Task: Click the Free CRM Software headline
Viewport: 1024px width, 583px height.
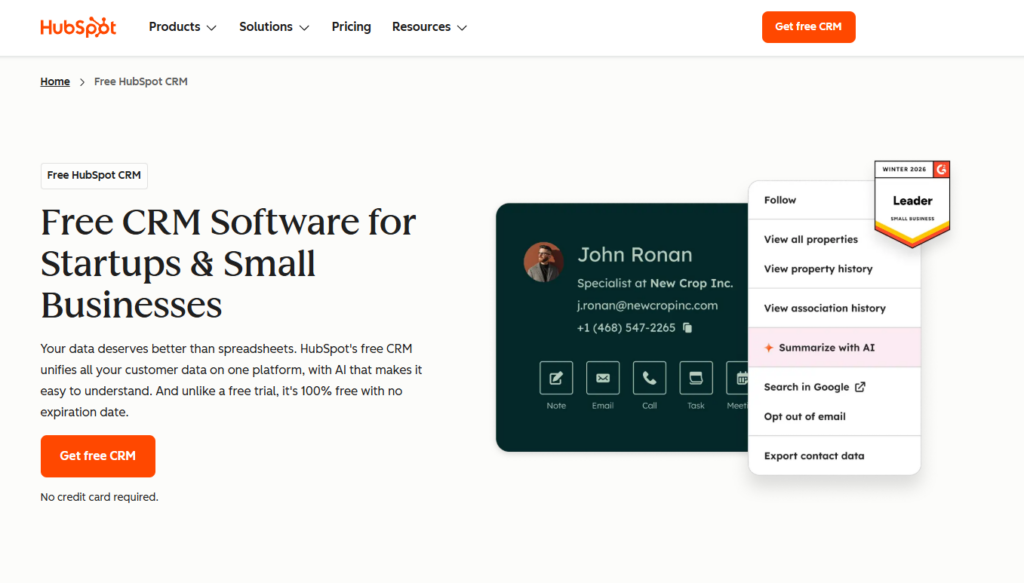Action: coord(229,263)
